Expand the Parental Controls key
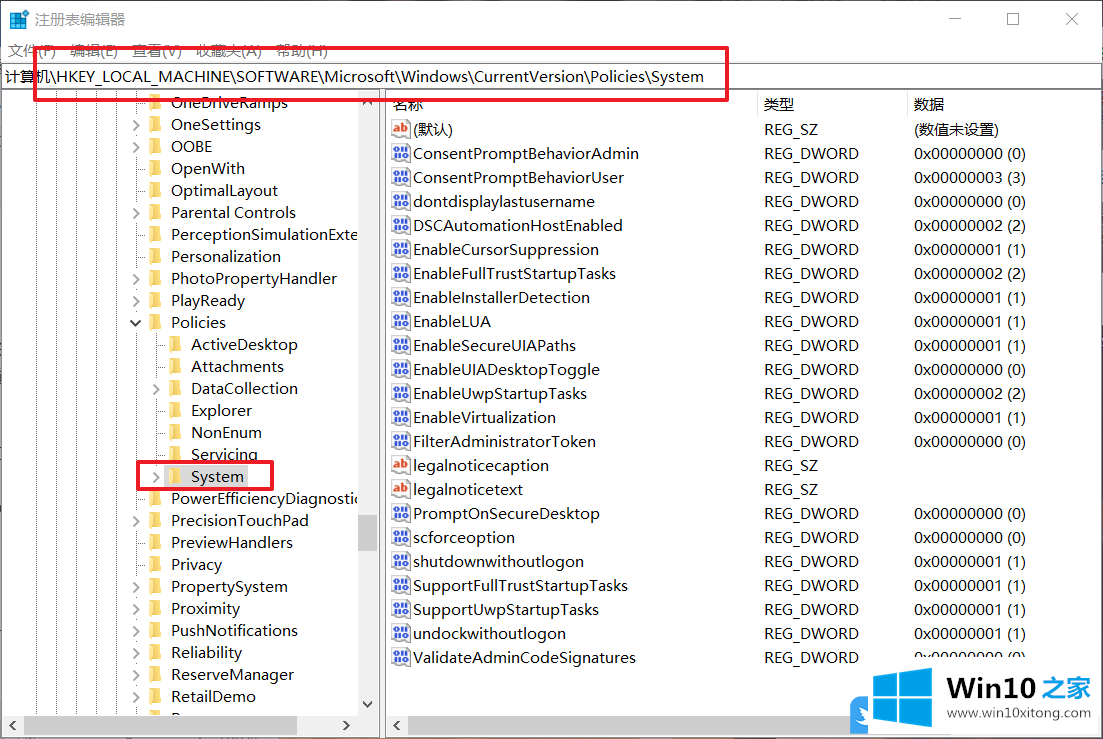Screen dimensions: 1103x739 tap(136, 213)
